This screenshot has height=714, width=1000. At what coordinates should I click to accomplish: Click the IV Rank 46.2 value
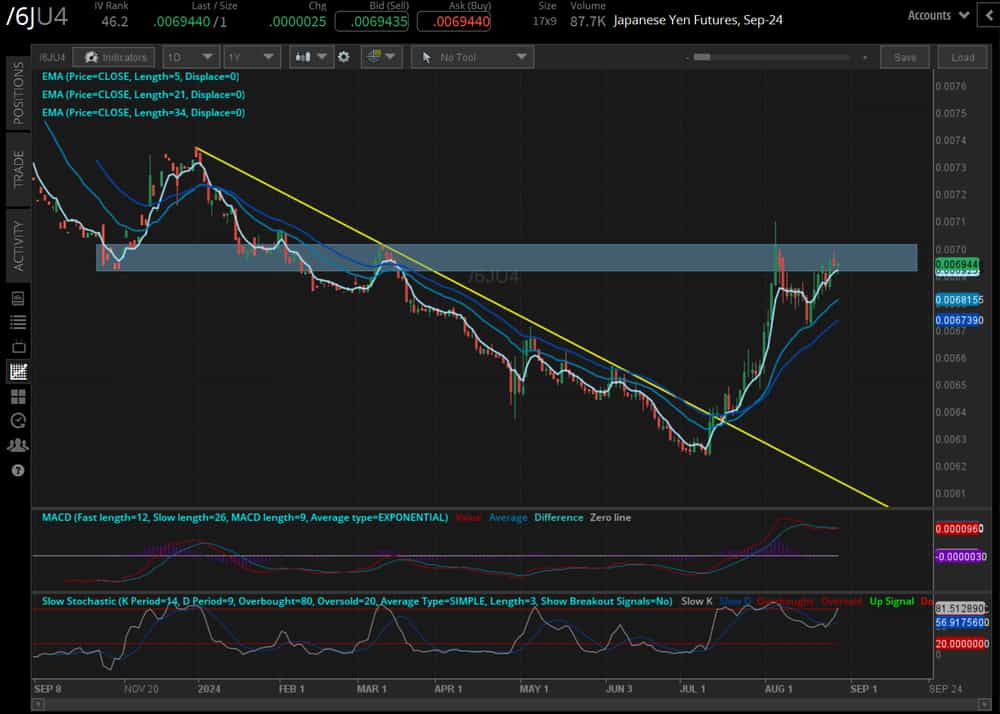pos(115,22)
